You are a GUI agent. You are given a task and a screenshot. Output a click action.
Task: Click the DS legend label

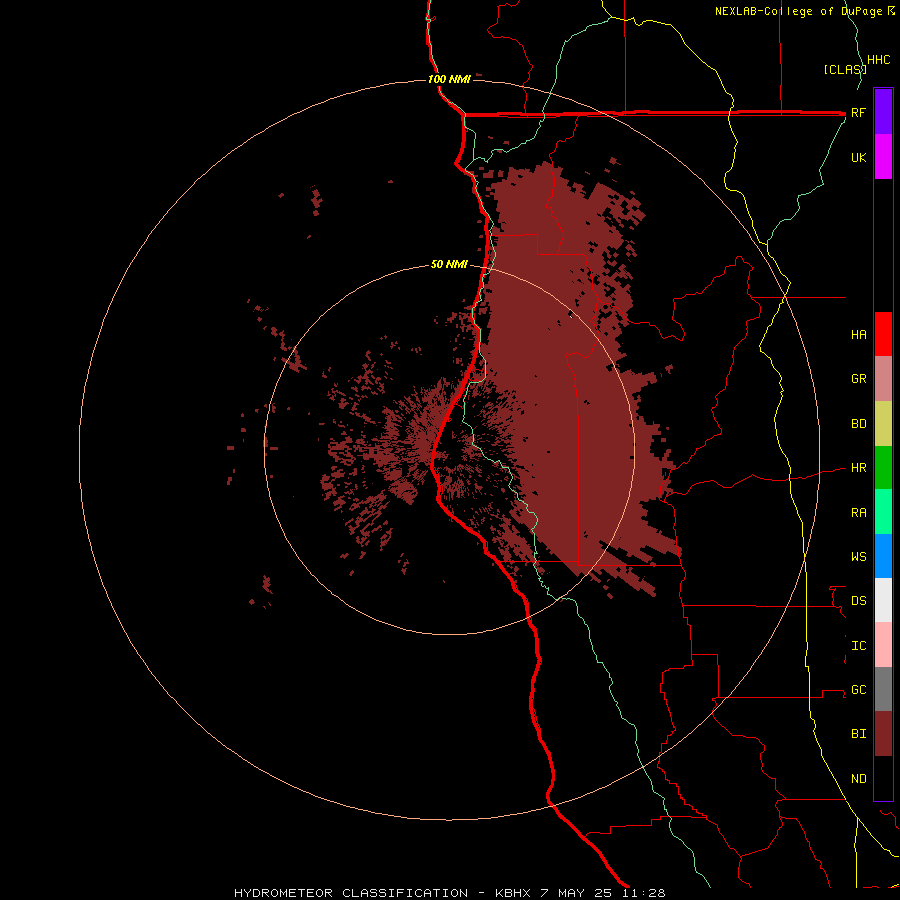tap(858, 601)
